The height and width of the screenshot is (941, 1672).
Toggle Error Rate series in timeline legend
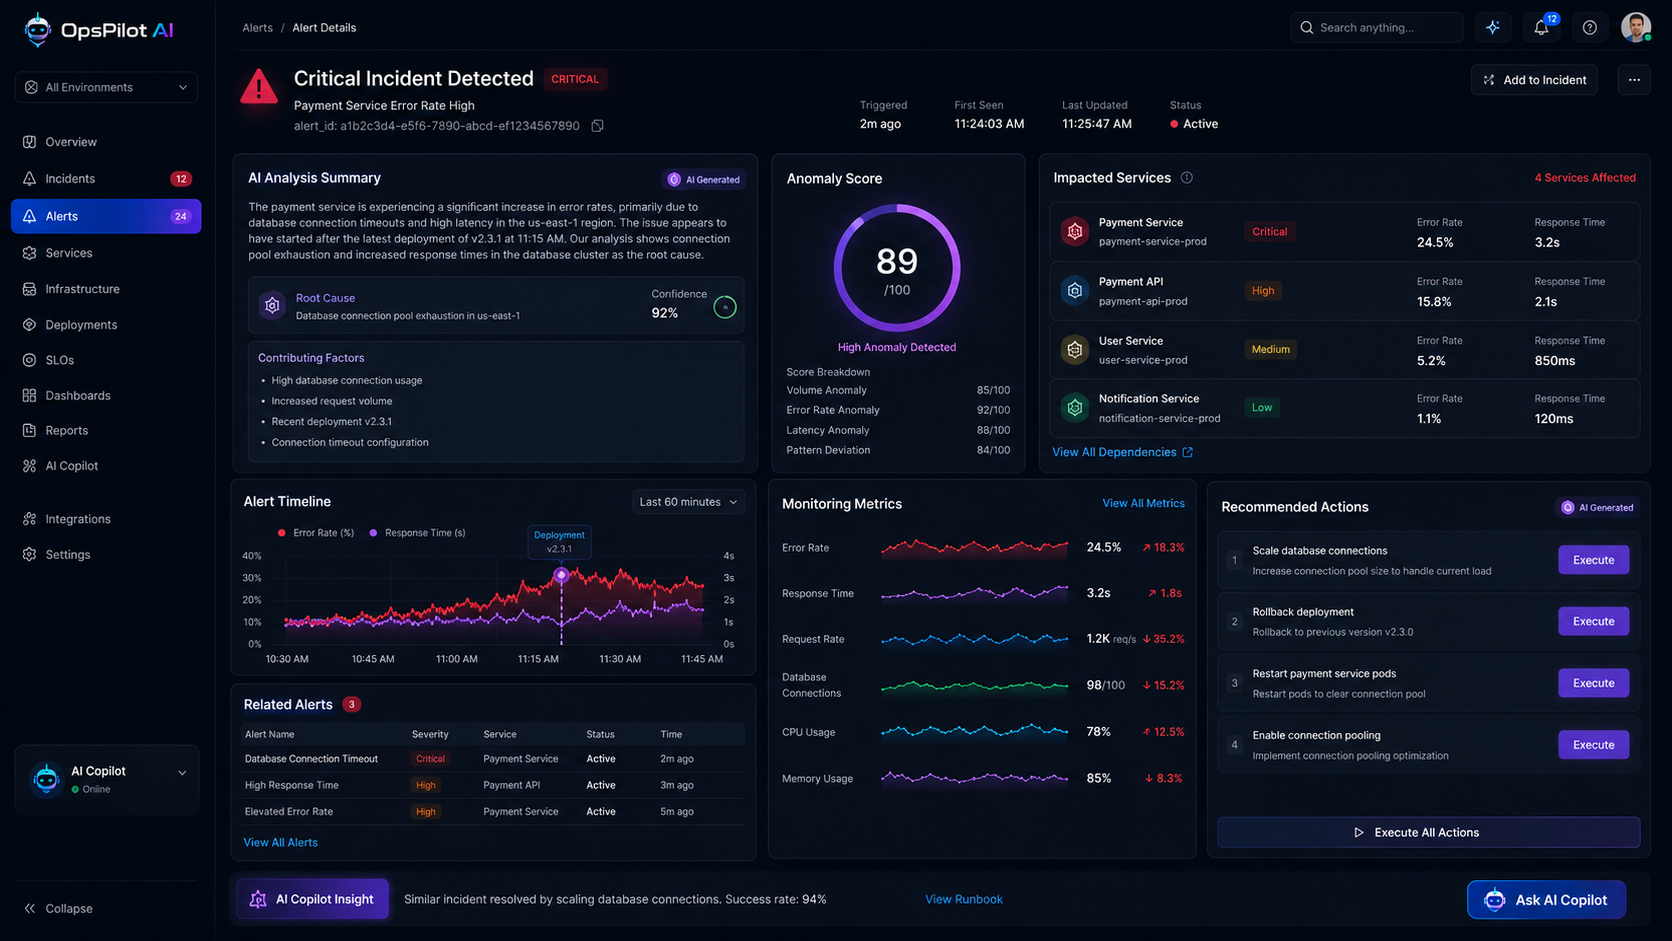[x=316, y=533]
